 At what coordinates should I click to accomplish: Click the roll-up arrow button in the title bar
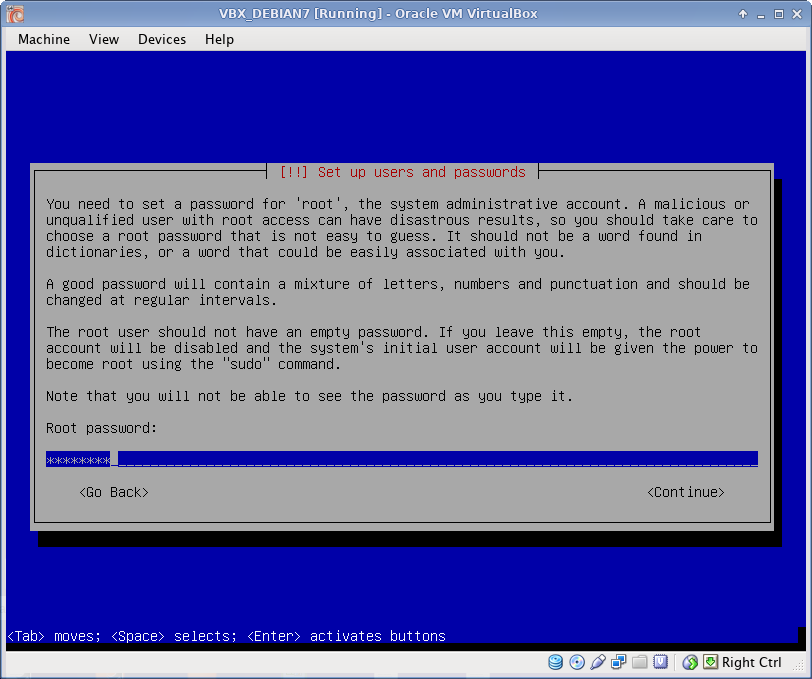click(x=743, y=14)
